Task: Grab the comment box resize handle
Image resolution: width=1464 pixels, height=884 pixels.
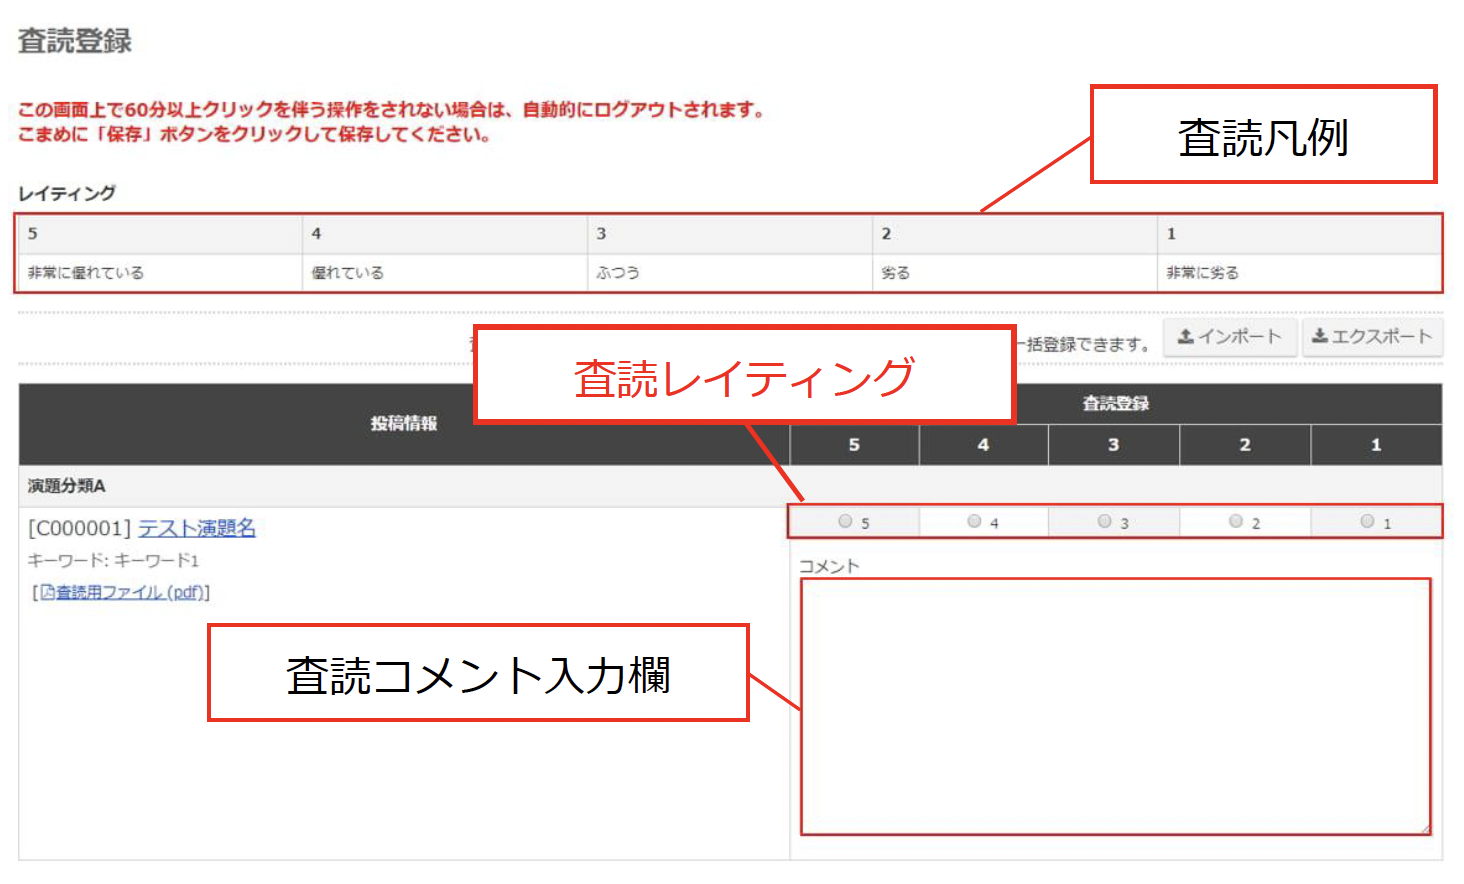Action: pos(1425,829)
